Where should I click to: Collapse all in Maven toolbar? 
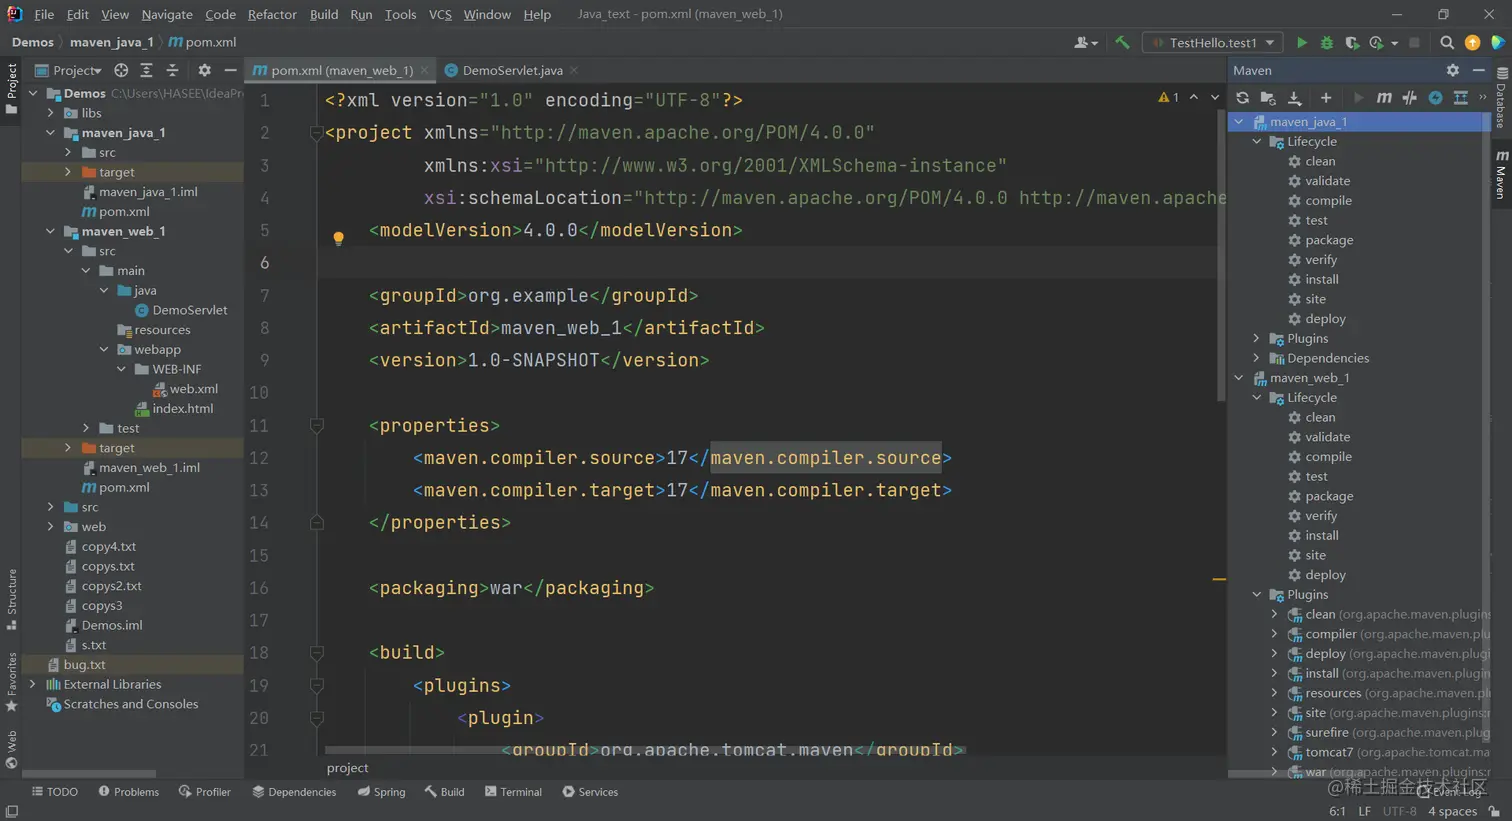[1461, 98]
